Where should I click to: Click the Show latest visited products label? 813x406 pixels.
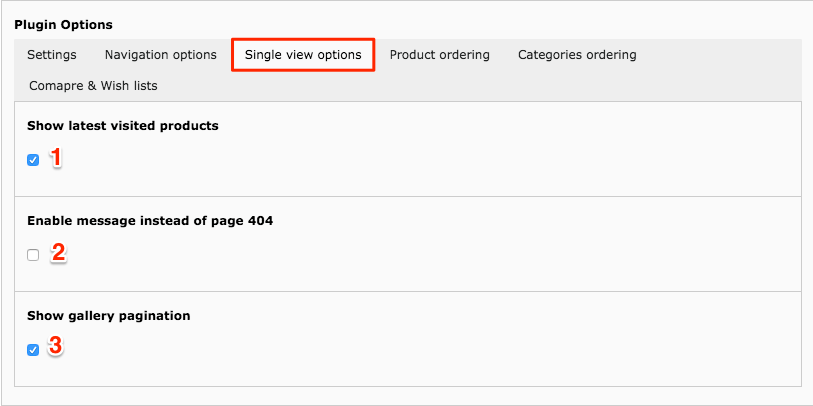pos(123,126)
